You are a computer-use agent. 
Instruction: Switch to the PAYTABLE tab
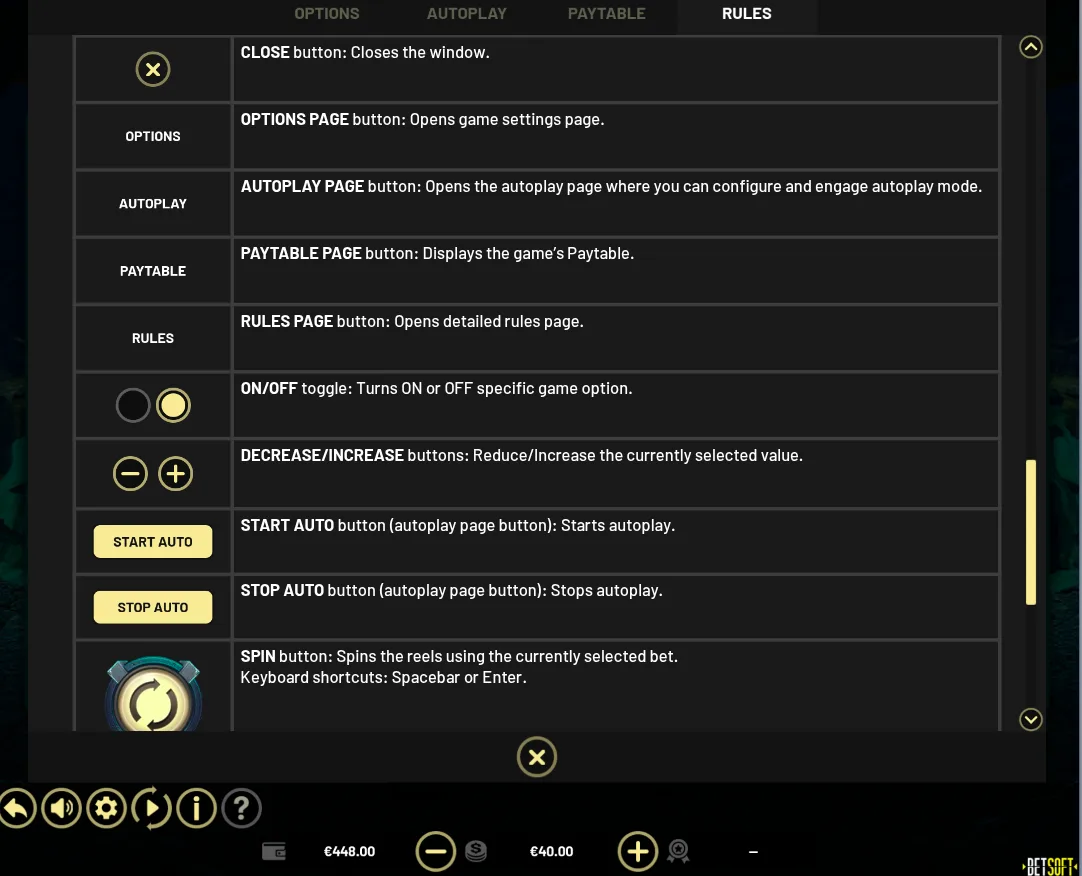tap(607, 14)
